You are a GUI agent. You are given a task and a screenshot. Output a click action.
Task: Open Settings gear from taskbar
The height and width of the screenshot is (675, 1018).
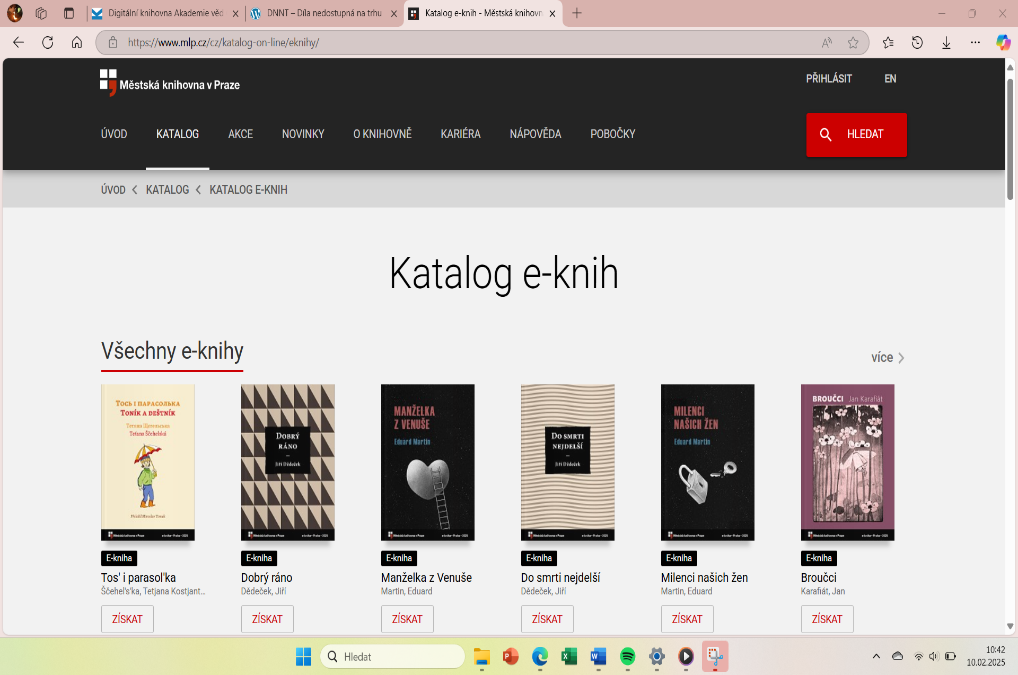pos(656,657)
